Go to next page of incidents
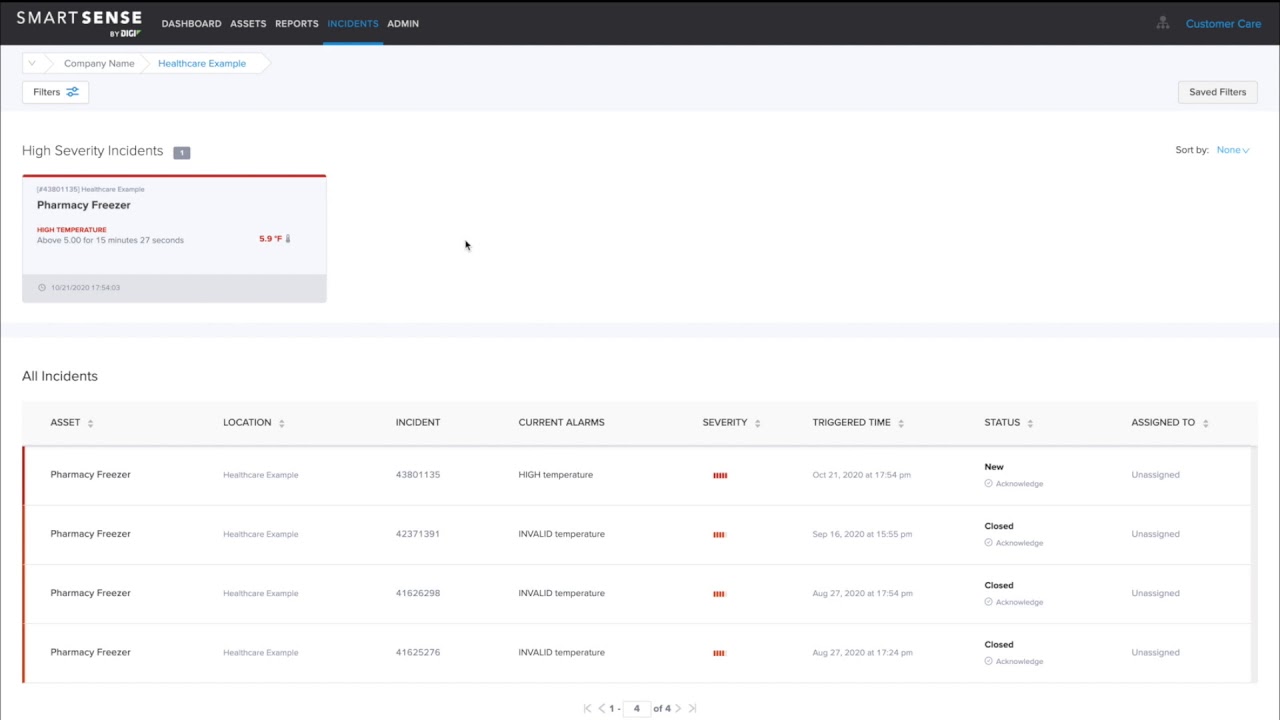Screen dimensions: 1280x720 pos(678,708)
